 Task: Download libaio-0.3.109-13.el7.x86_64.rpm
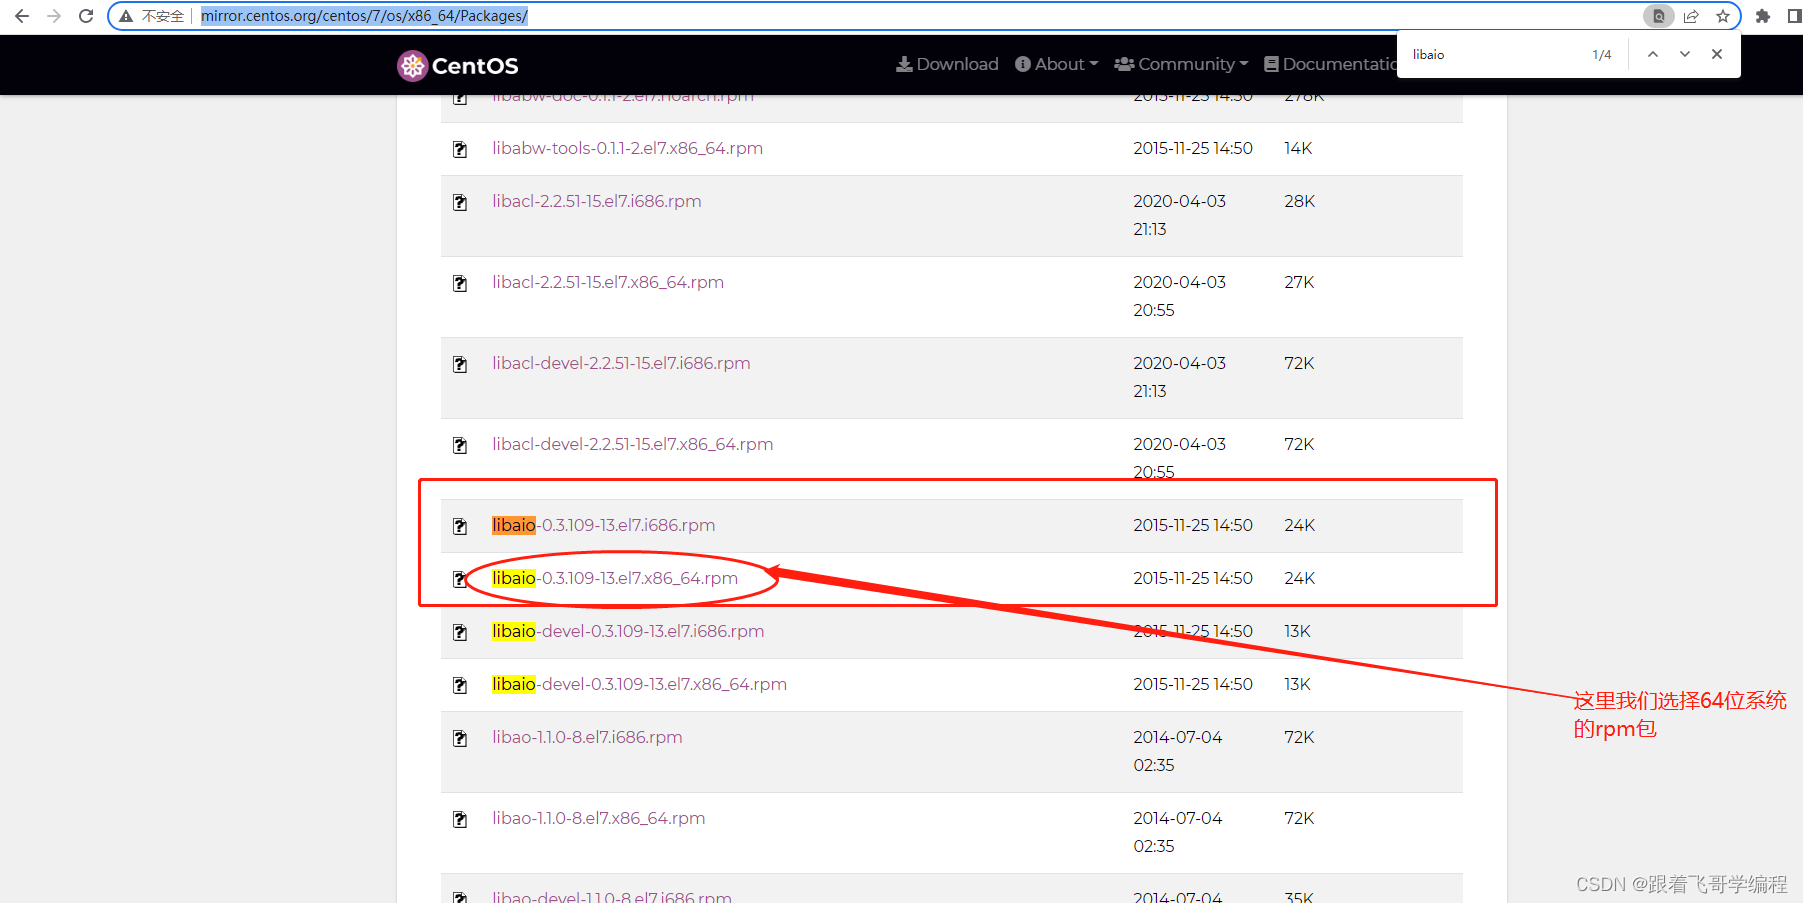[x=615, y=578]
